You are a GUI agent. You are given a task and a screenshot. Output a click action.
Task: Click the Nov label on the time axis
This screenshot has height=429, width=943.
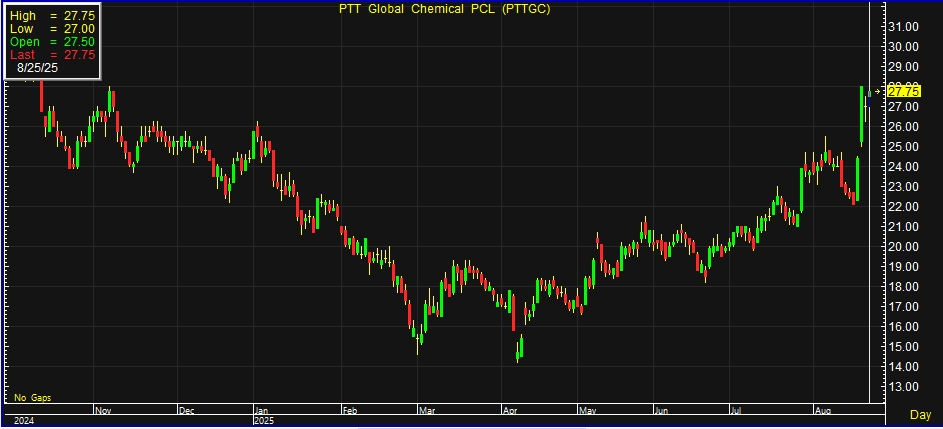(x=103, y=410)
